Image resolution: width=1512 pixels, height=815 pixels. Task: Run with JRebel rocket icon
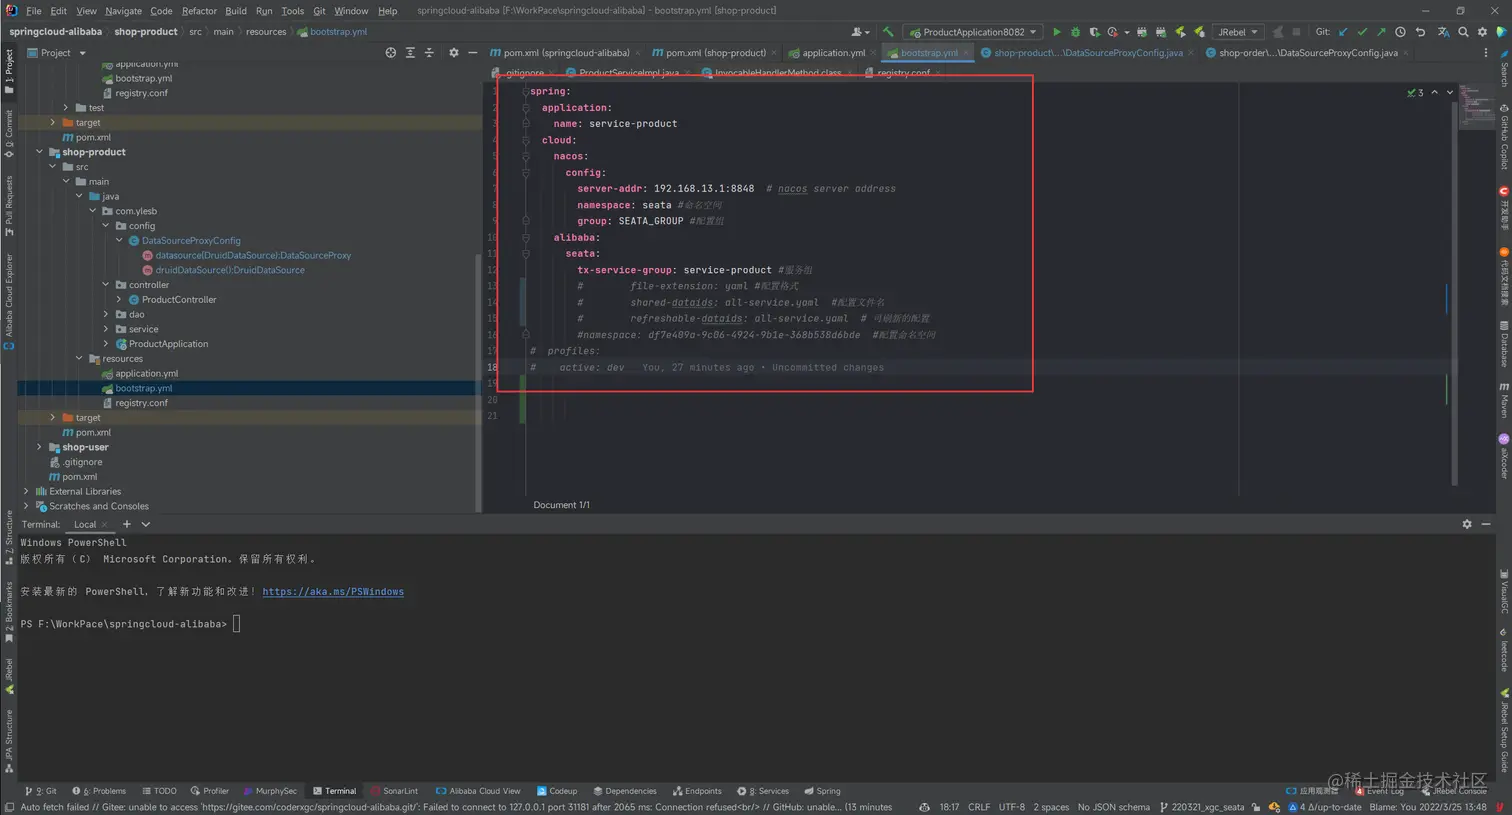(1180, 32)
